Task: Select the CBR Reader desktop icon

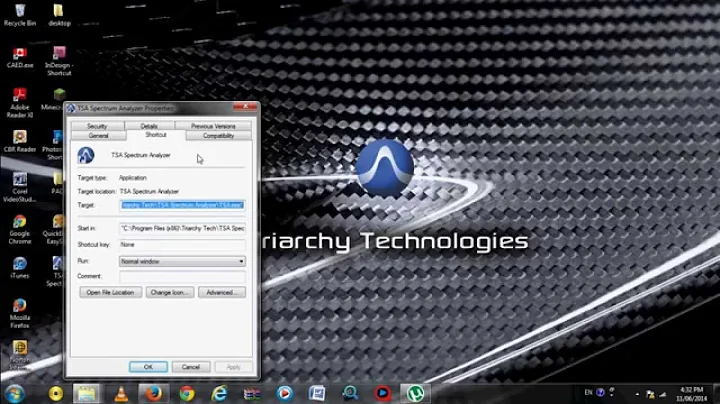Action: [20, 141]
